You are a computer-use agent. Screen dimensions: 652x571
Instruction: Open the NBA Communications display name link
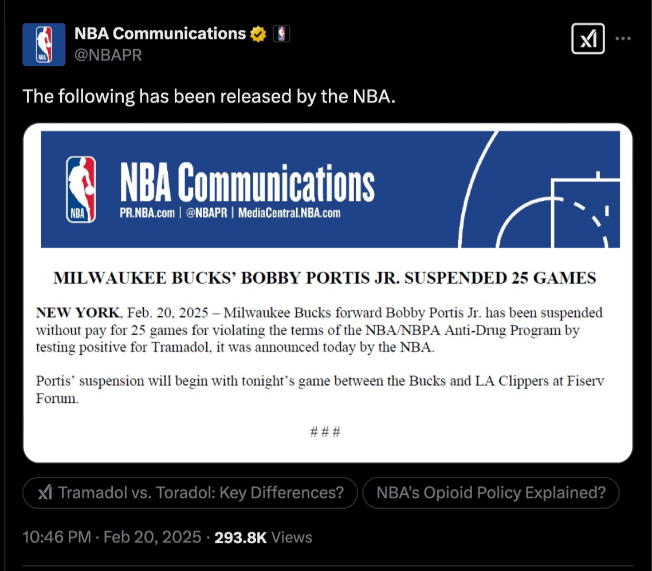click(160, 34)
